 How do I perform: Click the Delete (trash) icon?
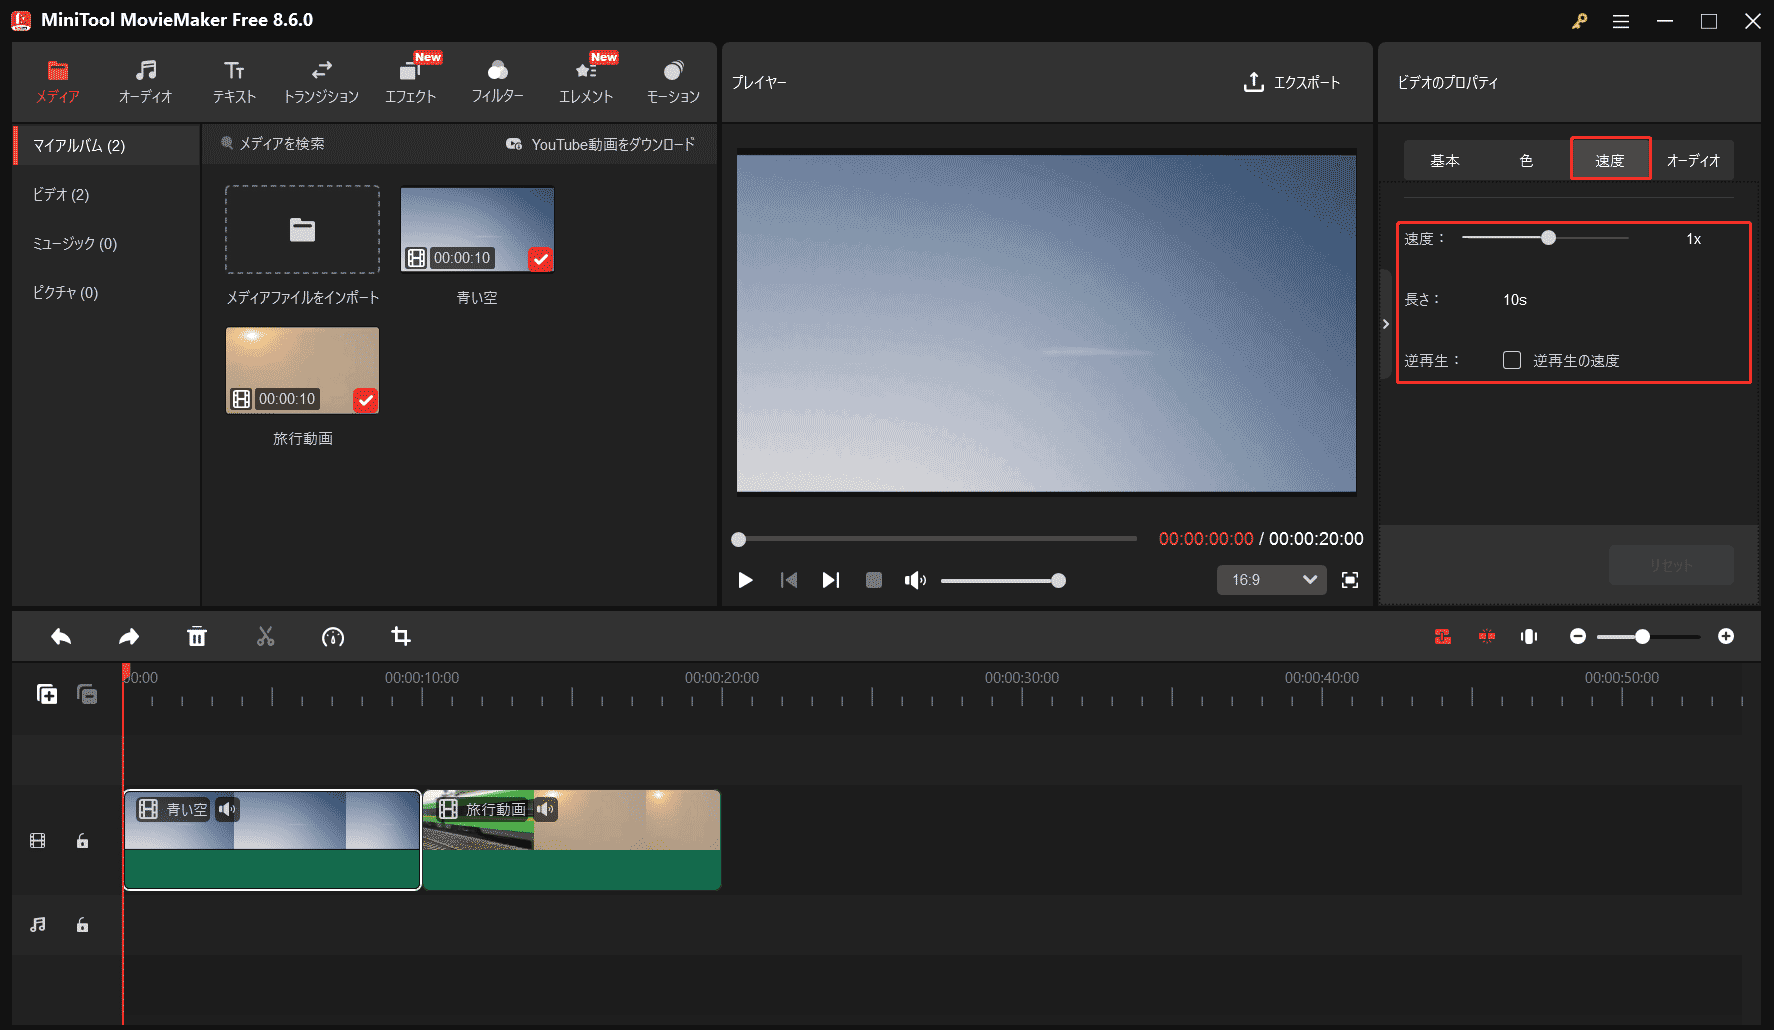click(x=197, y=636)
